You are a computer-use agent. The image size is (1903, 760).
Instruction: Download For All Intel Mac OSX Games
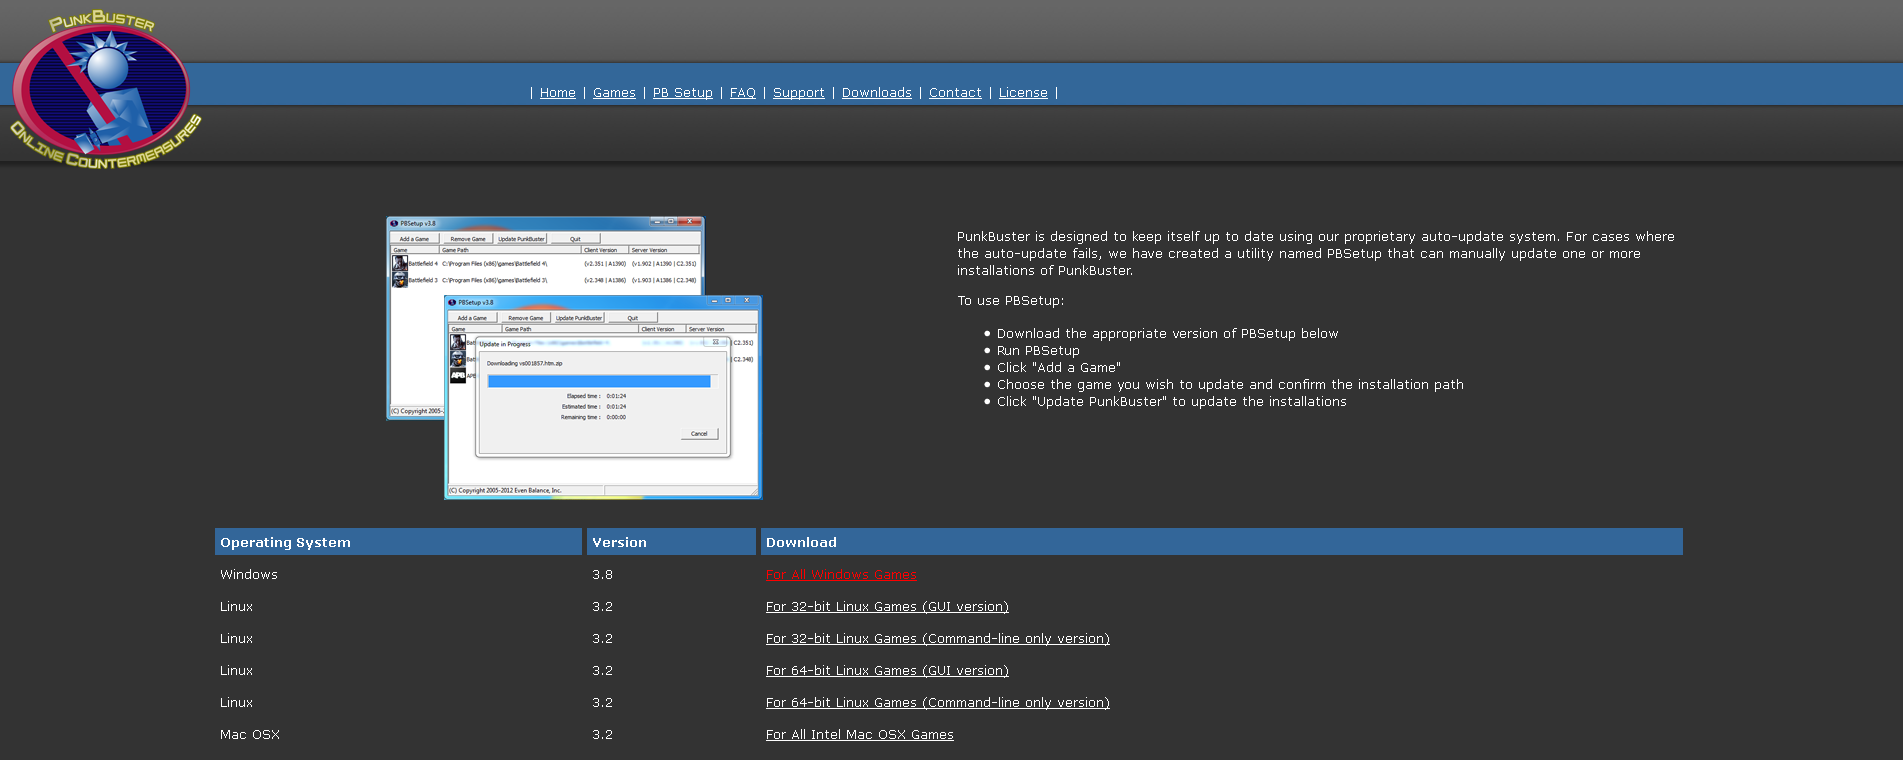coord(860,735)
